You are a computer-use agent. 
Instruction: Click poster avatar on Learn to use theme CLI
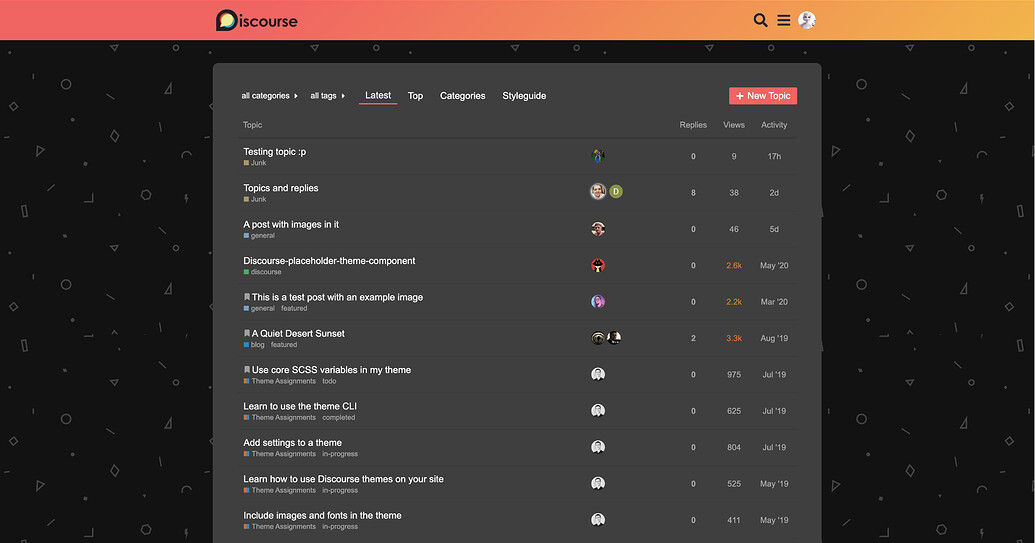[x=598, y=411]
